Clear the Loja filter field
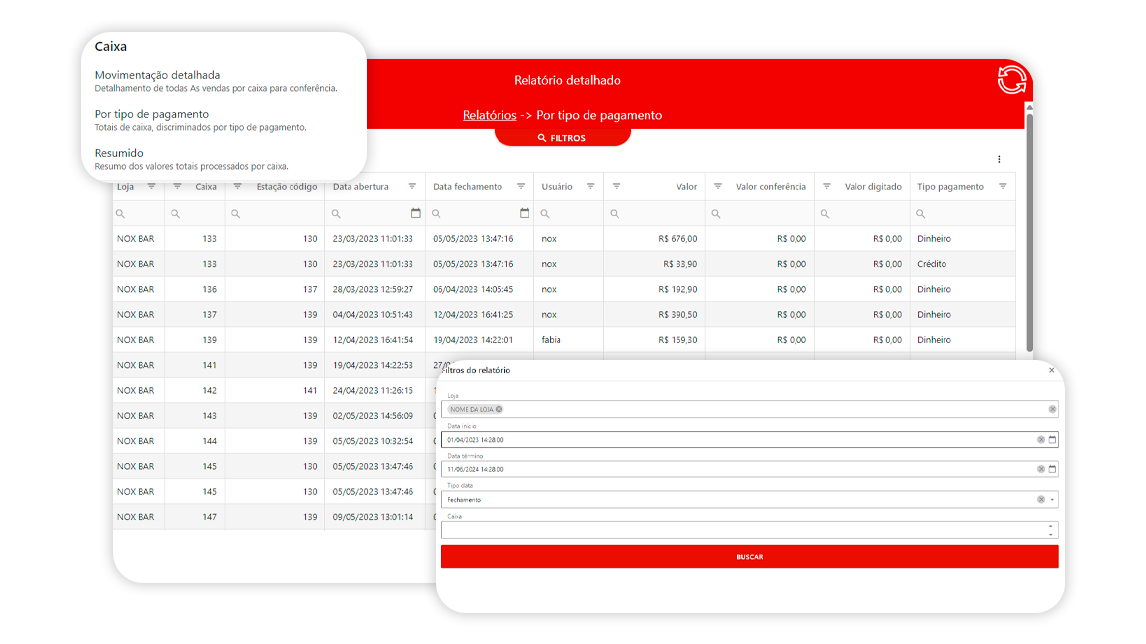This screenshot has height=644, width=1146. click(x=1052, y=409)
